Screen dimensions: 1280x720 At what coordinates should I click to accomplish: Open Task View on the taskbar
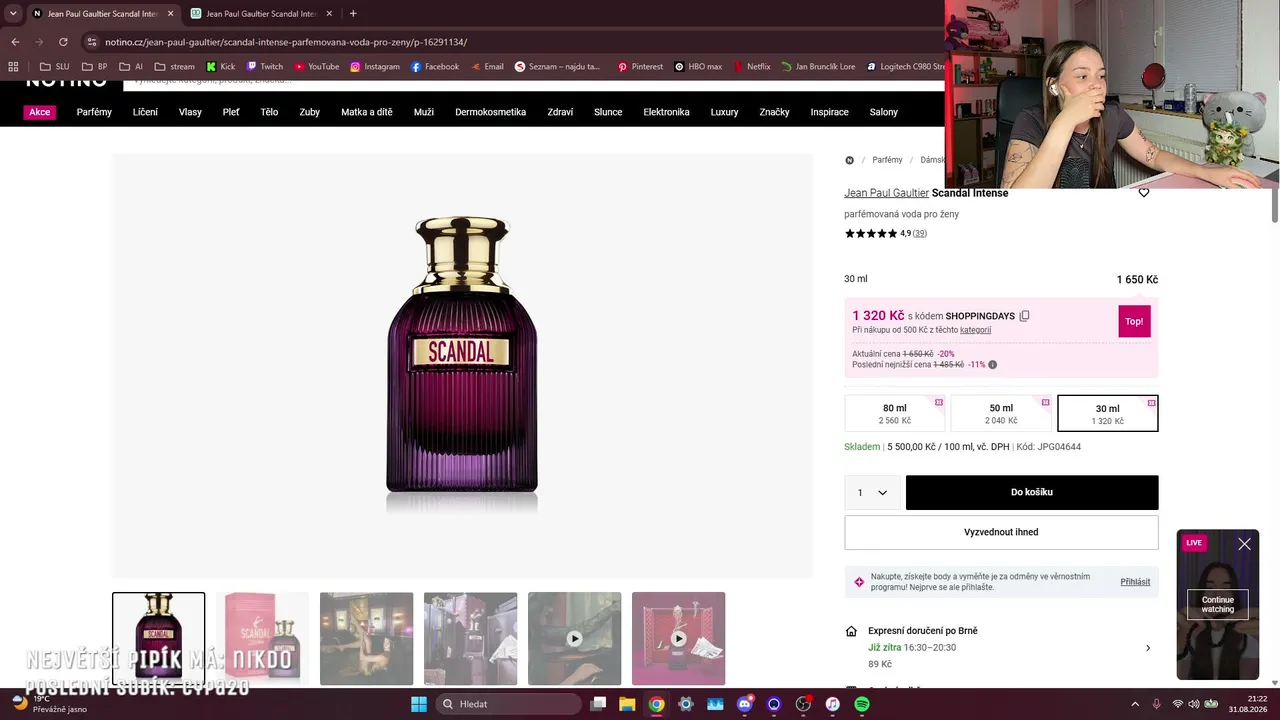(x=598, y=704)
